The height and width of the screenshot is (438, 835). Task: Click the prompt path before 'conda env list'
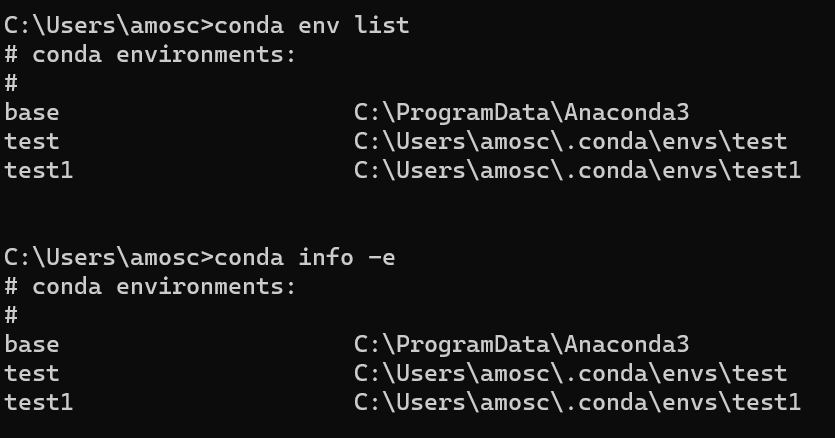coord(108,25)
